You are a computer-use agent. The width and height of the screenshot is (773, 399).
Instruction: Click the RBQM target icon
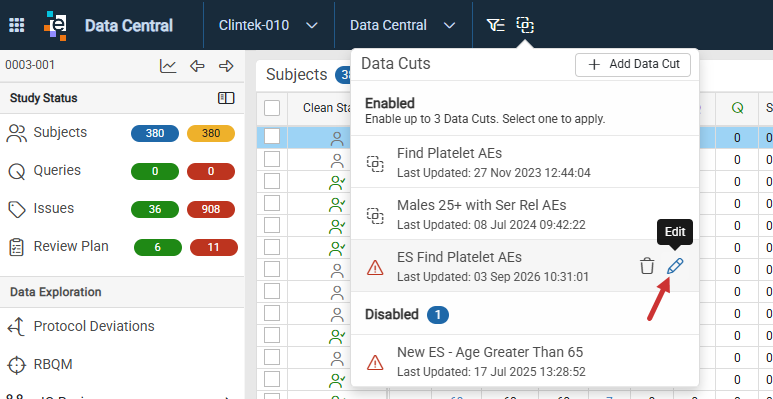(17, 365)
